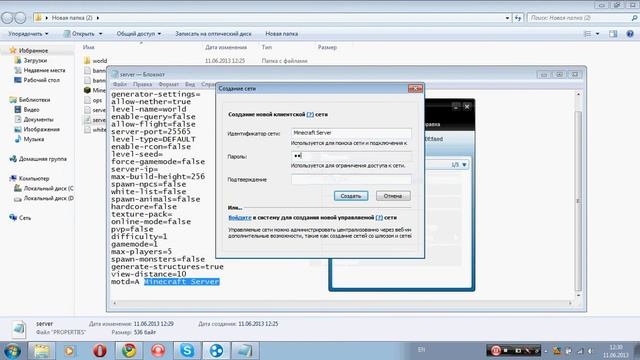Click the Войдите link in the dialog
The image size is (640, 360).
coord(240,218)
